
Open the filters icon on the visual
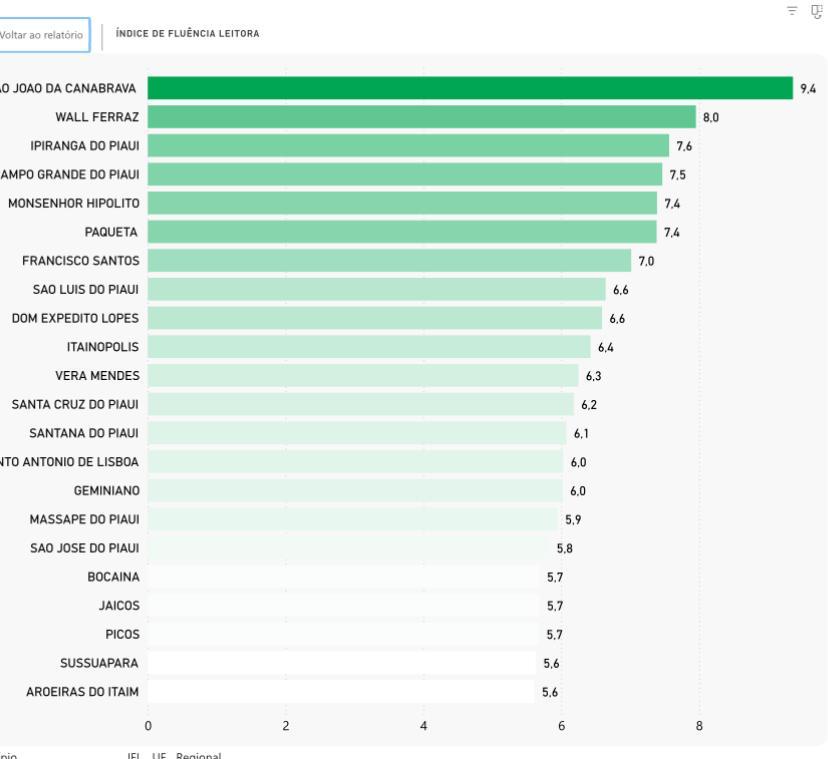click(x=792, y=10)
